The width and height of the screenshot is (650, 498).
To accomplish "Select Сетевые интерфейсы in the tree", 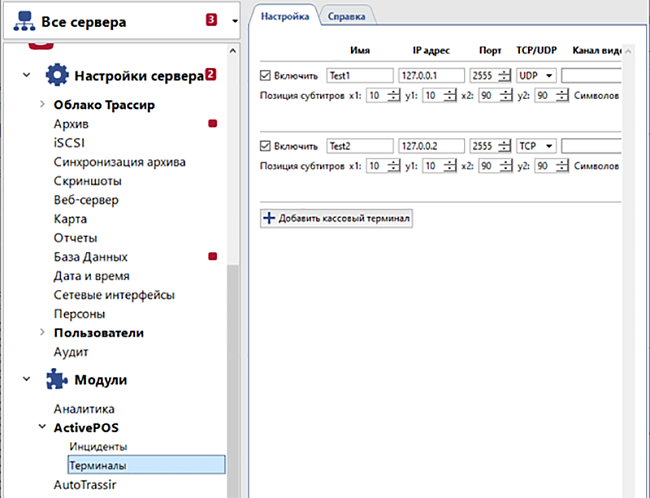I will click(114, 295).
